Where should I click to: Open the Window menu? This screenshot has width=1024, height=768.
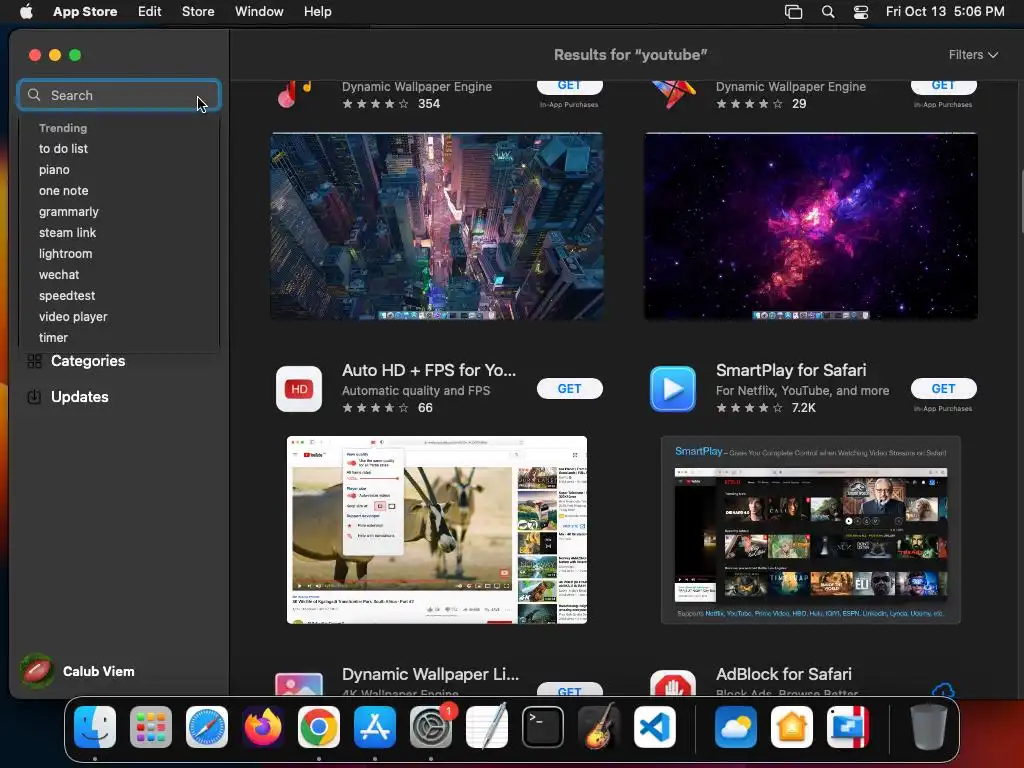click(x=259, y=12)
